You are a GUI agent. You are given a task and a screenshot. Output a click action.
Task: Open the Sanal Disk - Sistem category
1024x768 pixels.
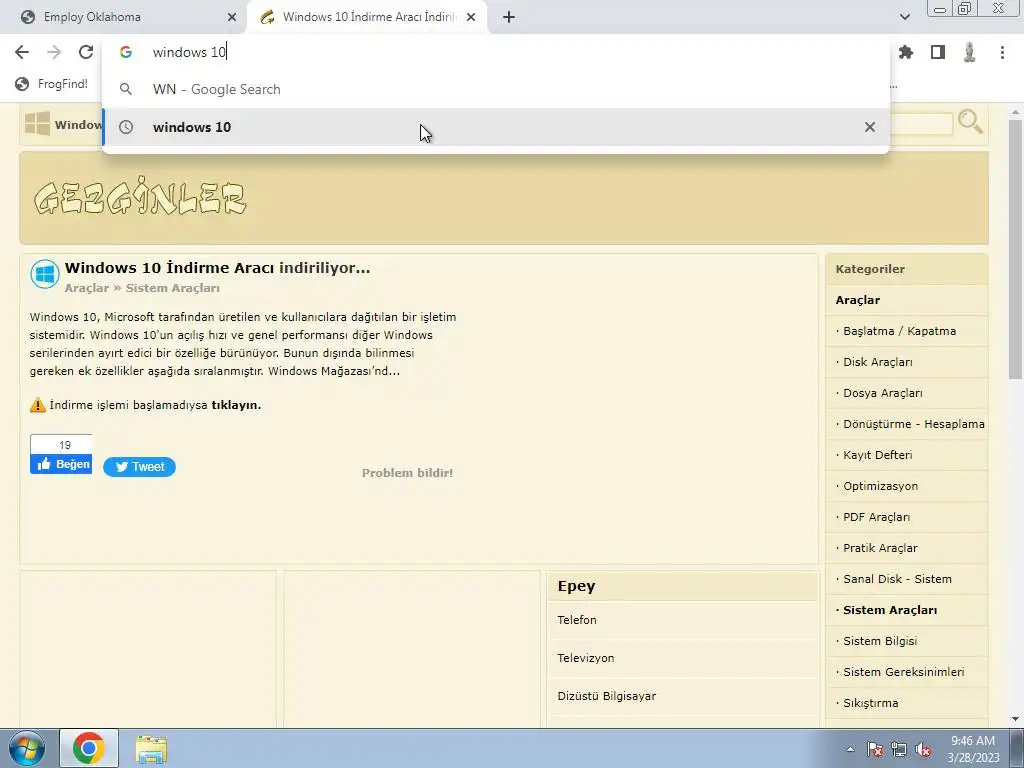coord(897,579)
